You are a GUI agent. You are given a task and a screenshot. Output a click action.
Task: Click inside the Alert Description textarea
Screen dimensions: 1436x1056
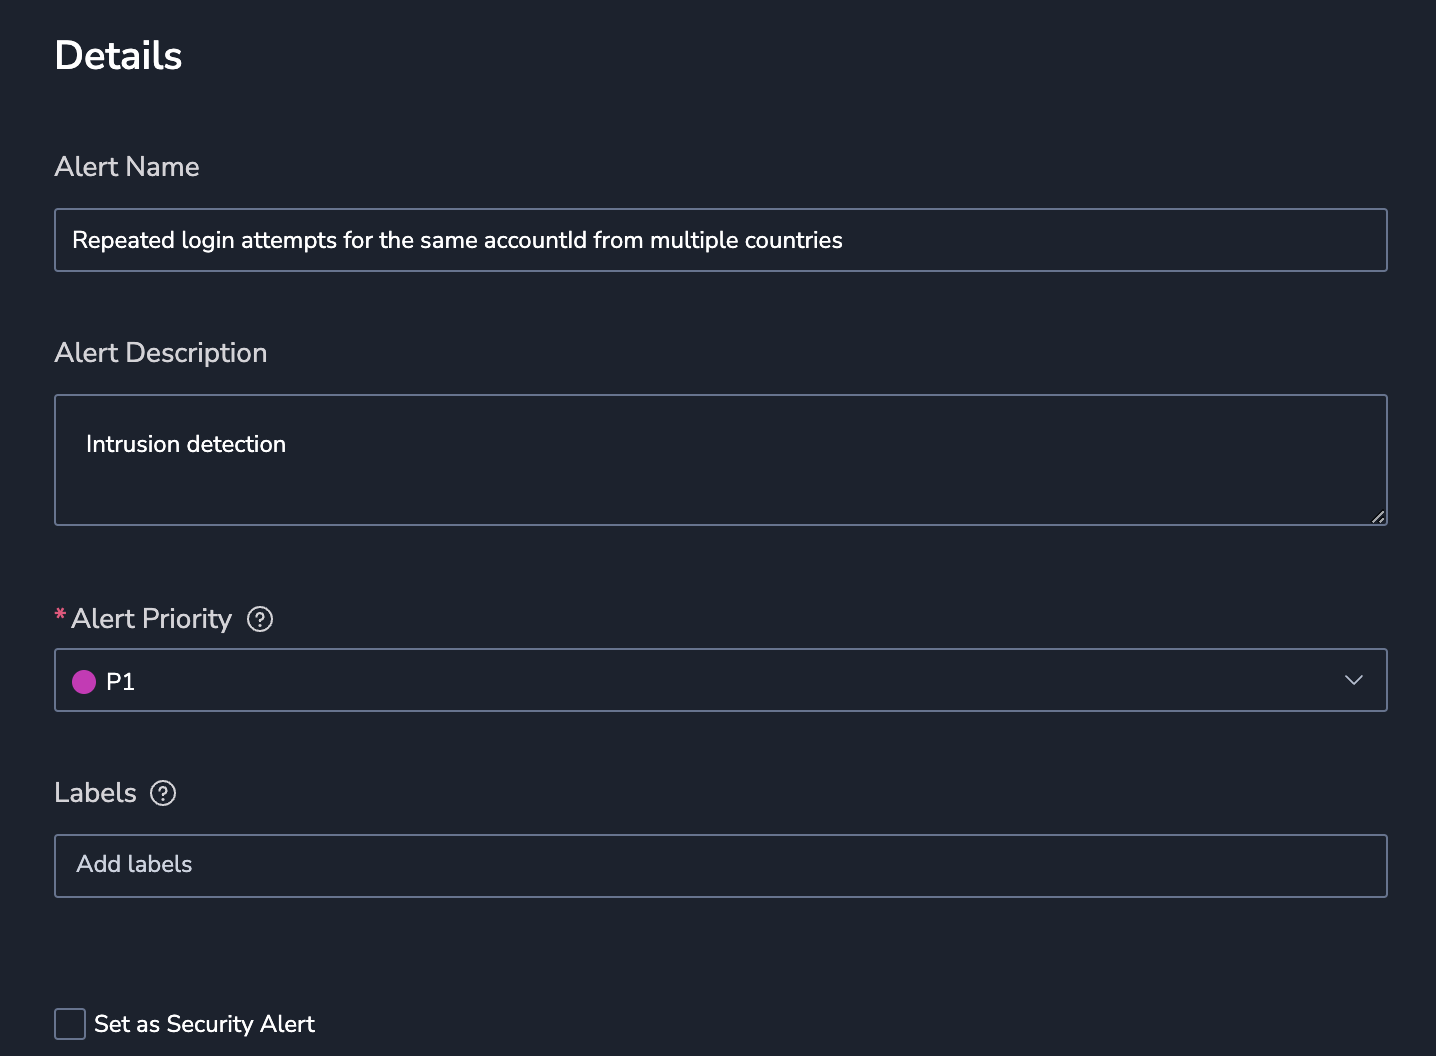point(721,460)
